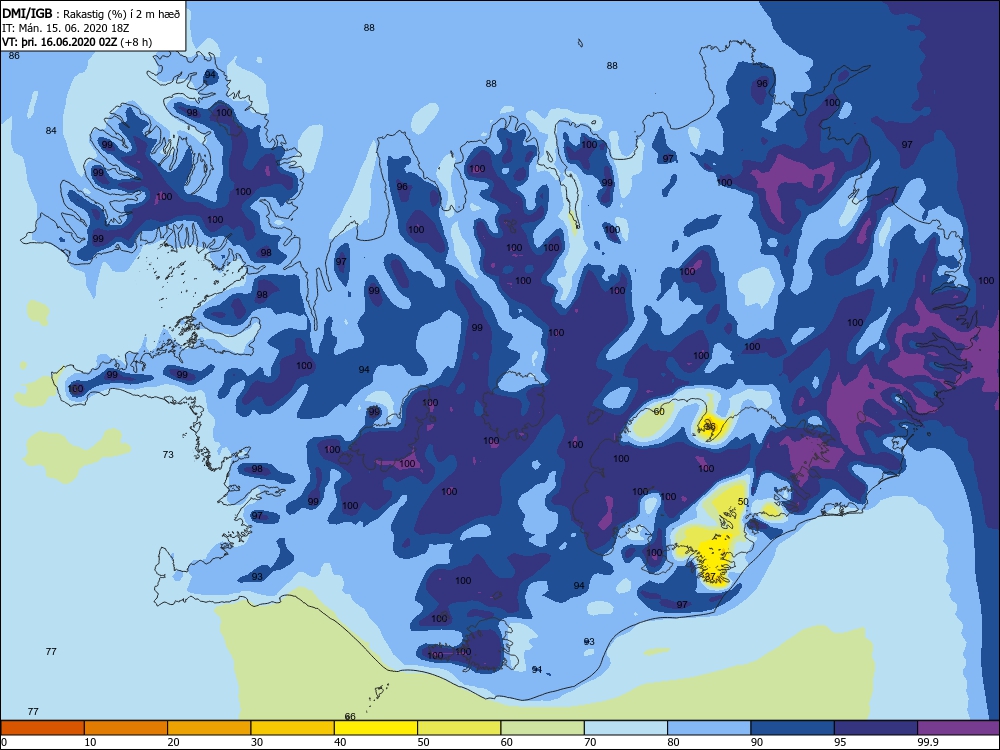Click the '73' humidity value on the map
The height and width of the screenshot is (750, 1000).
[x=168, y=455]
